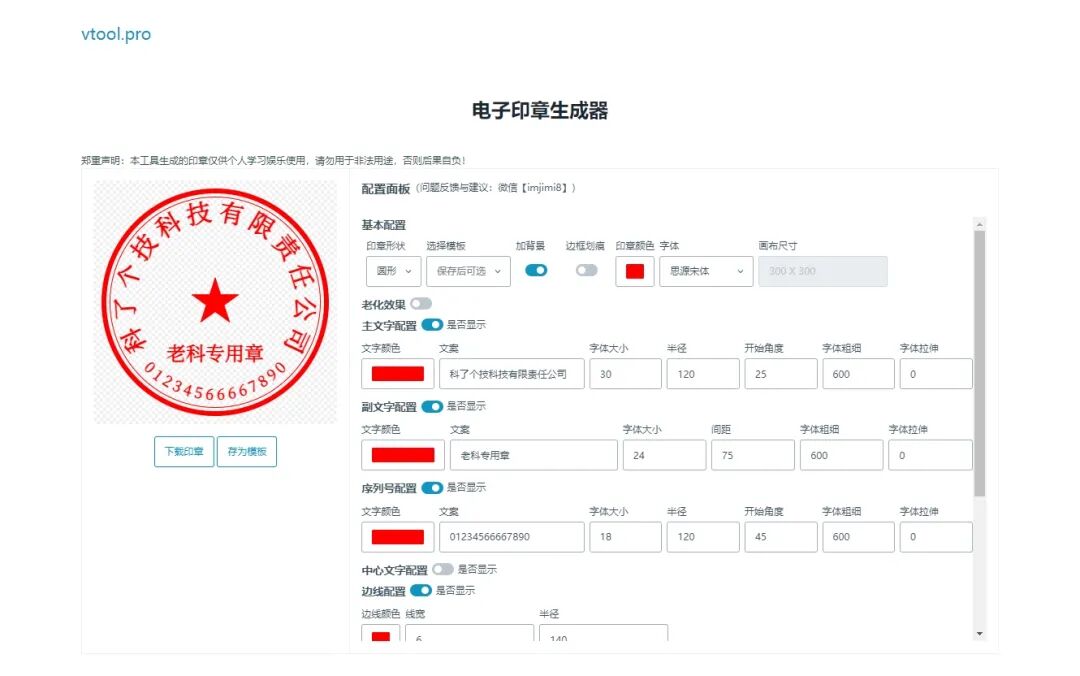This screenshot has height=676, width=1080.
Task: Open the 选择模板 保存后可选 dropdown
Action: pyautogui.click(x=468, y=272)
